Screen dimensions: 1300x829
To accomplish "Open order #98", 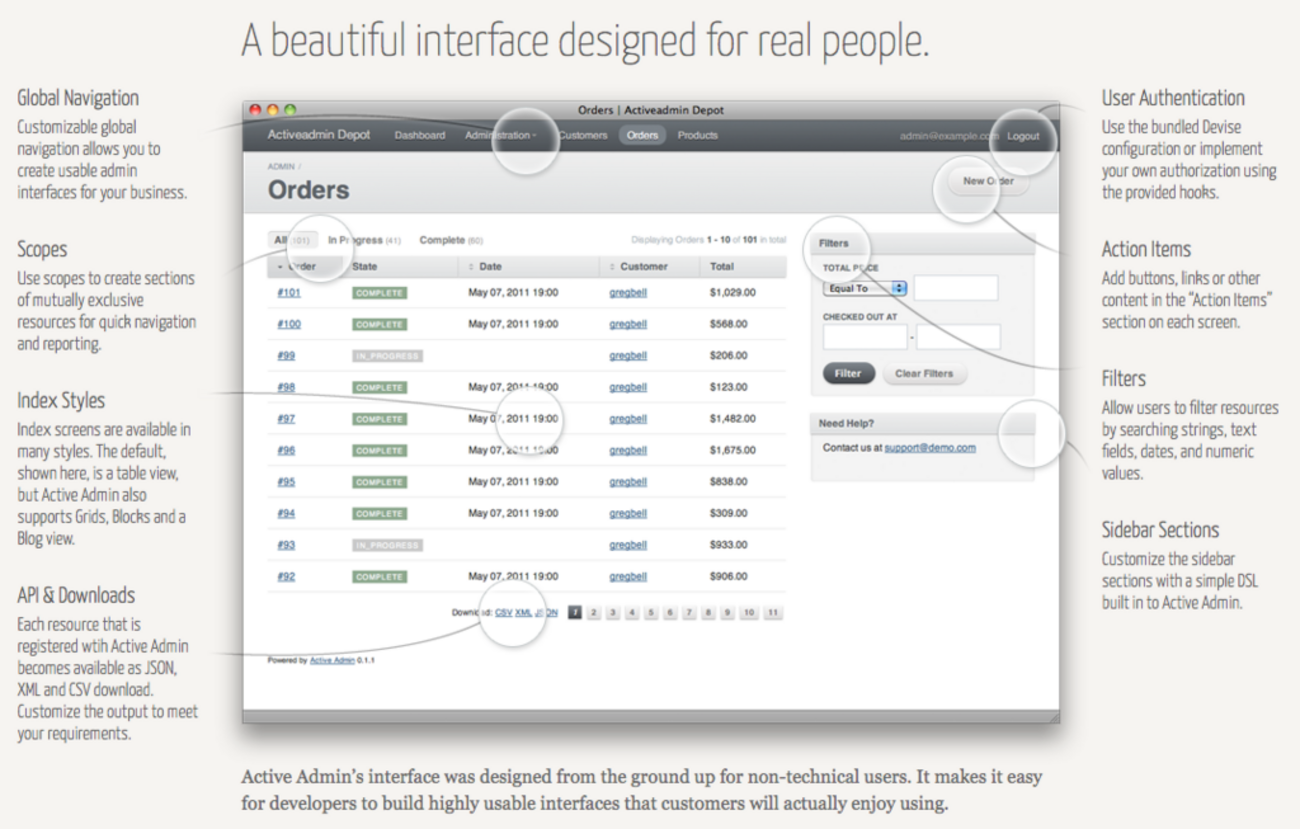I will (x=286, y=387).
